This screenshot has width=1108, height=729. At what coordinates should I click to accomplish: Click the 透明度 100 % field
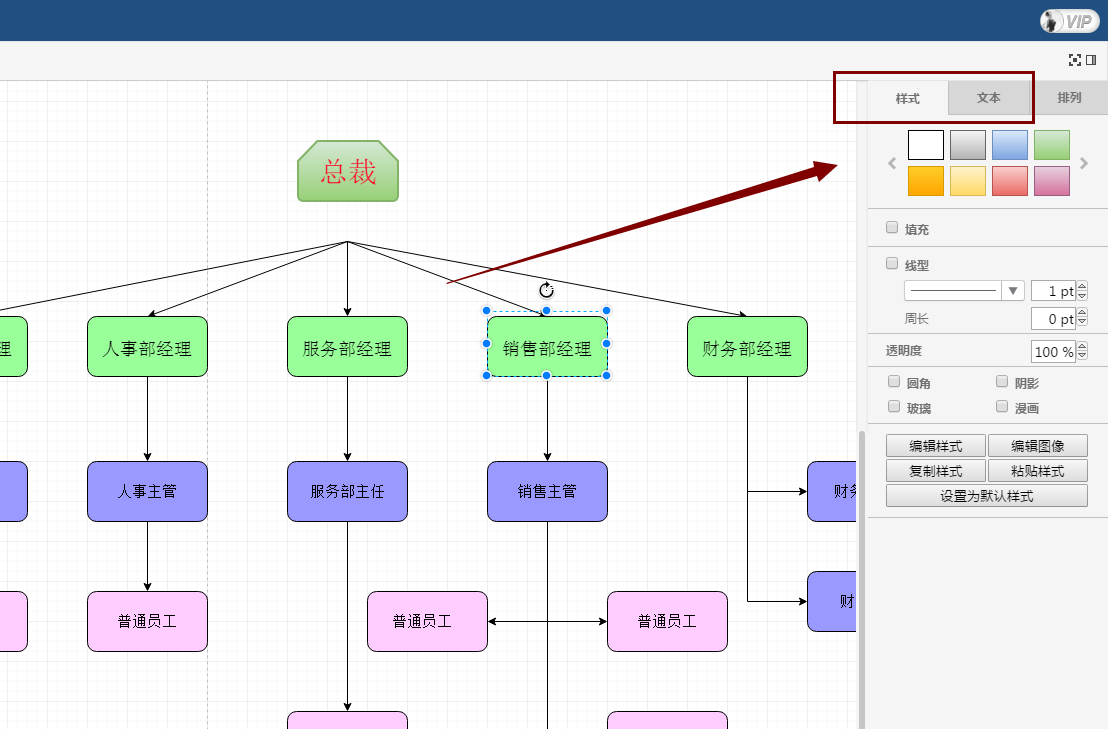tap(1053, 351)
